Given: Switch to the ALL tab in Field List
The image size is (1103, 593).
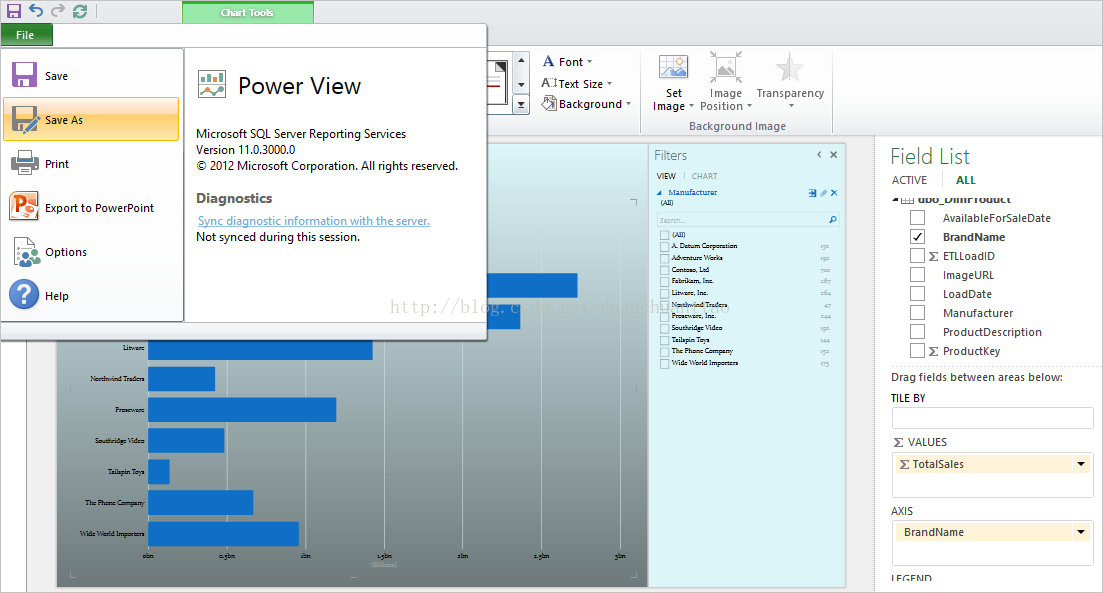Looking at the screenshot, I should pos(965,180).
